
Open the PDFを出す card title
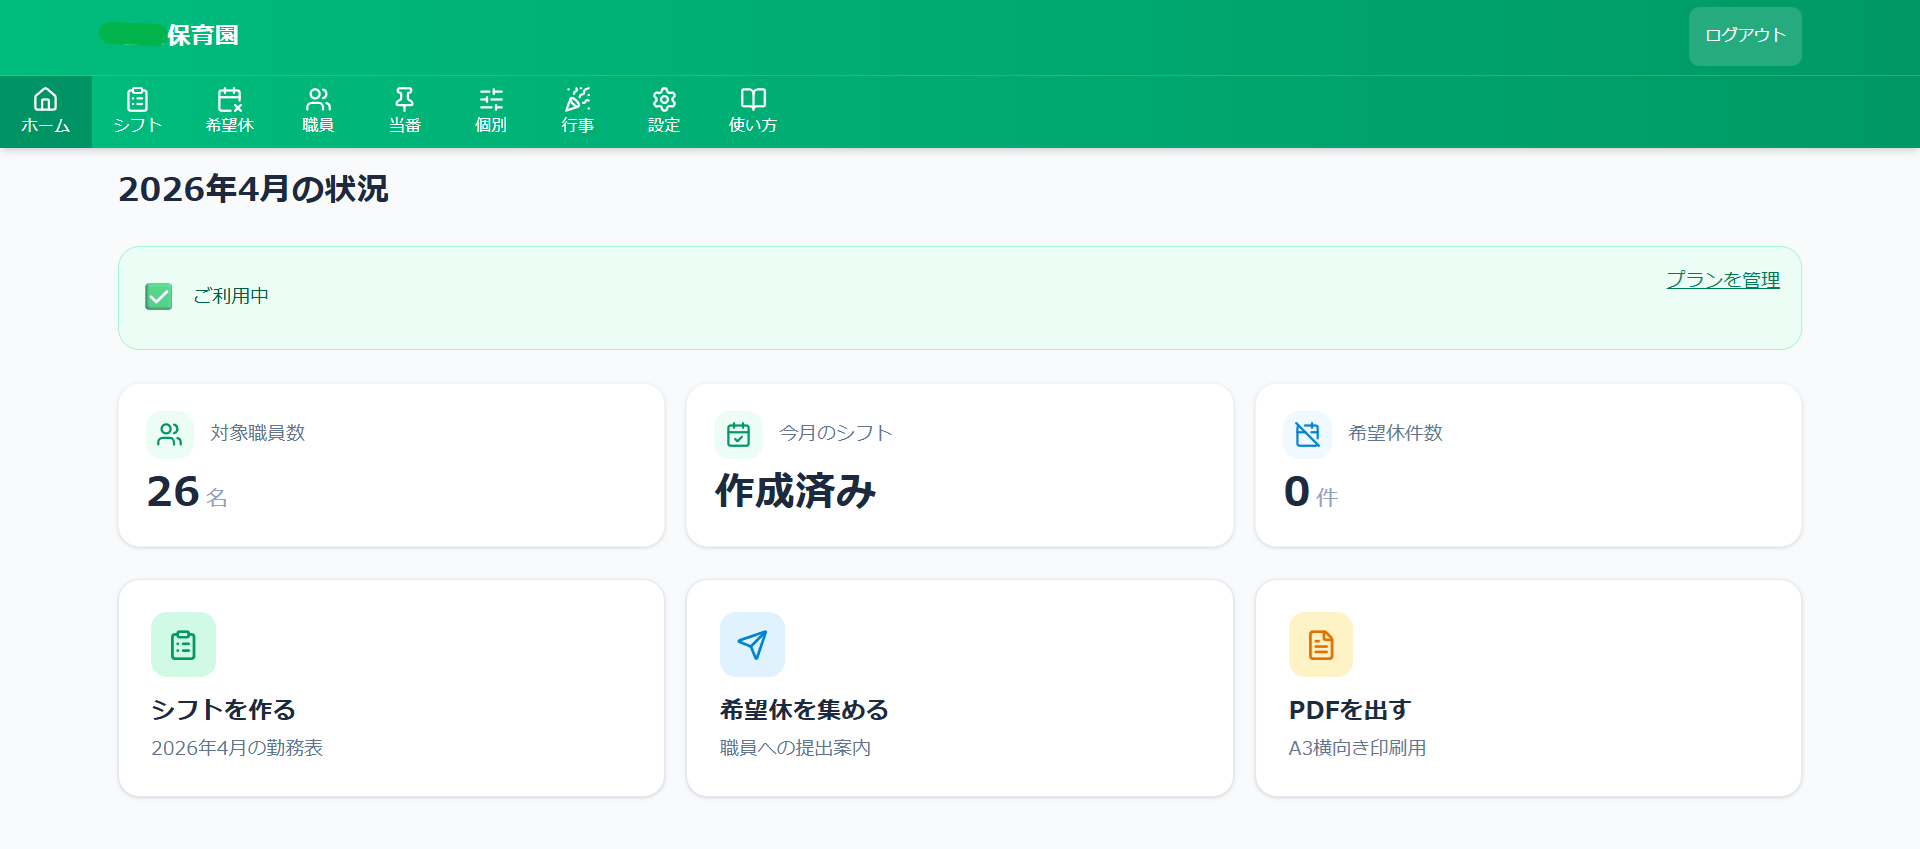[1349, 710]
